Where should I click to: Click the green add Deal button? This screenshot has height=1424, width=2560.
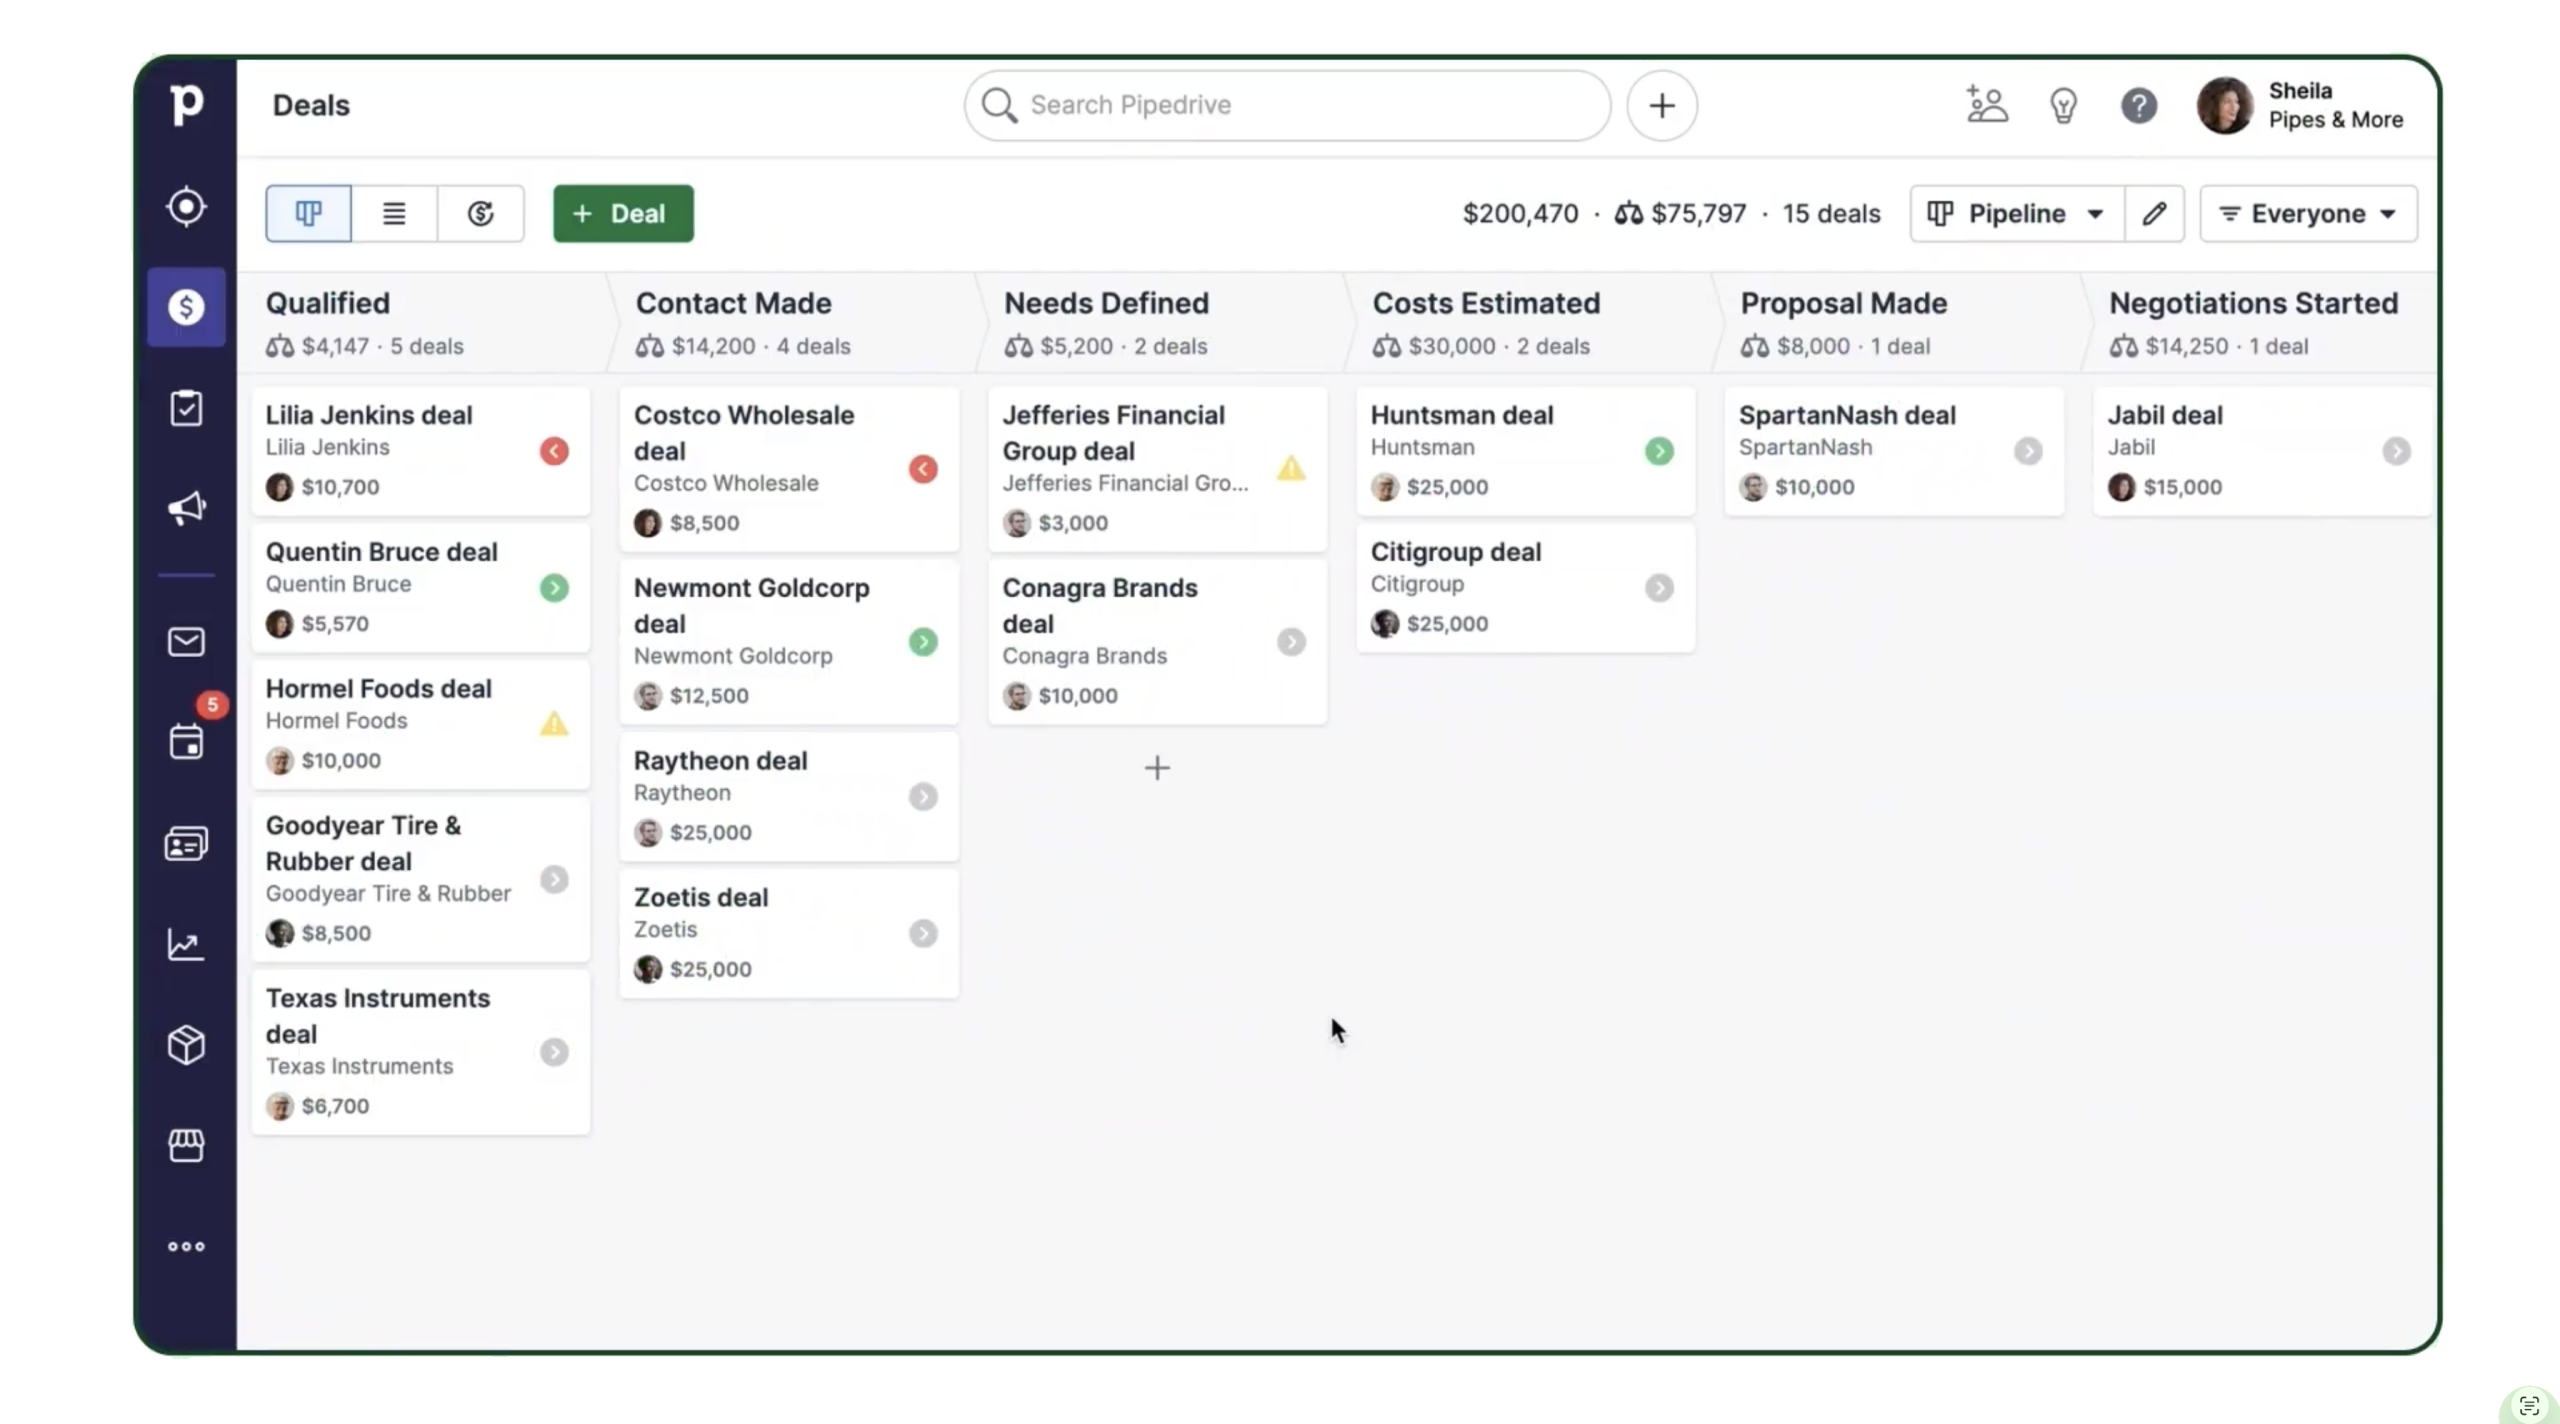point(623,213)
